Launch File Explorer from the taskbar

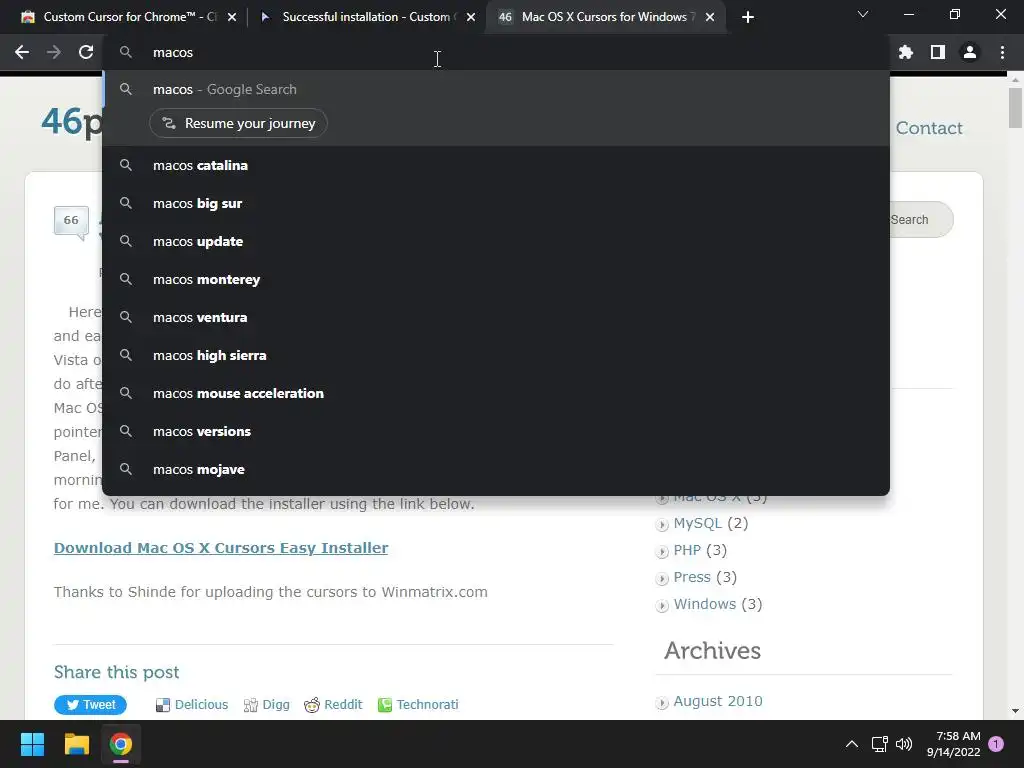[x=76, y=744]
